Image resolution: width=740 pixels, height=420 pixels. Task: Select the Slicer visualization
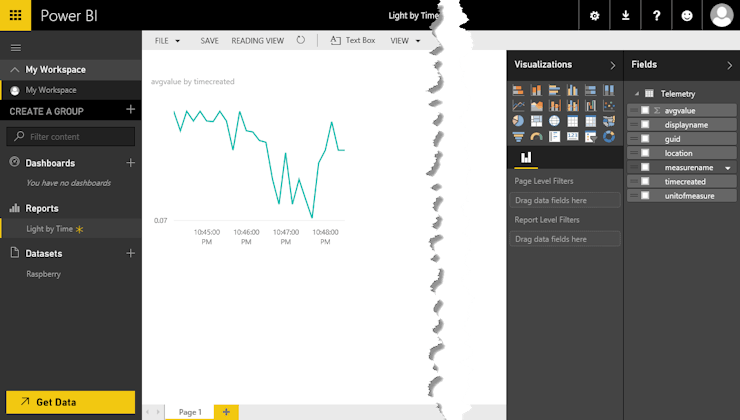590,136
